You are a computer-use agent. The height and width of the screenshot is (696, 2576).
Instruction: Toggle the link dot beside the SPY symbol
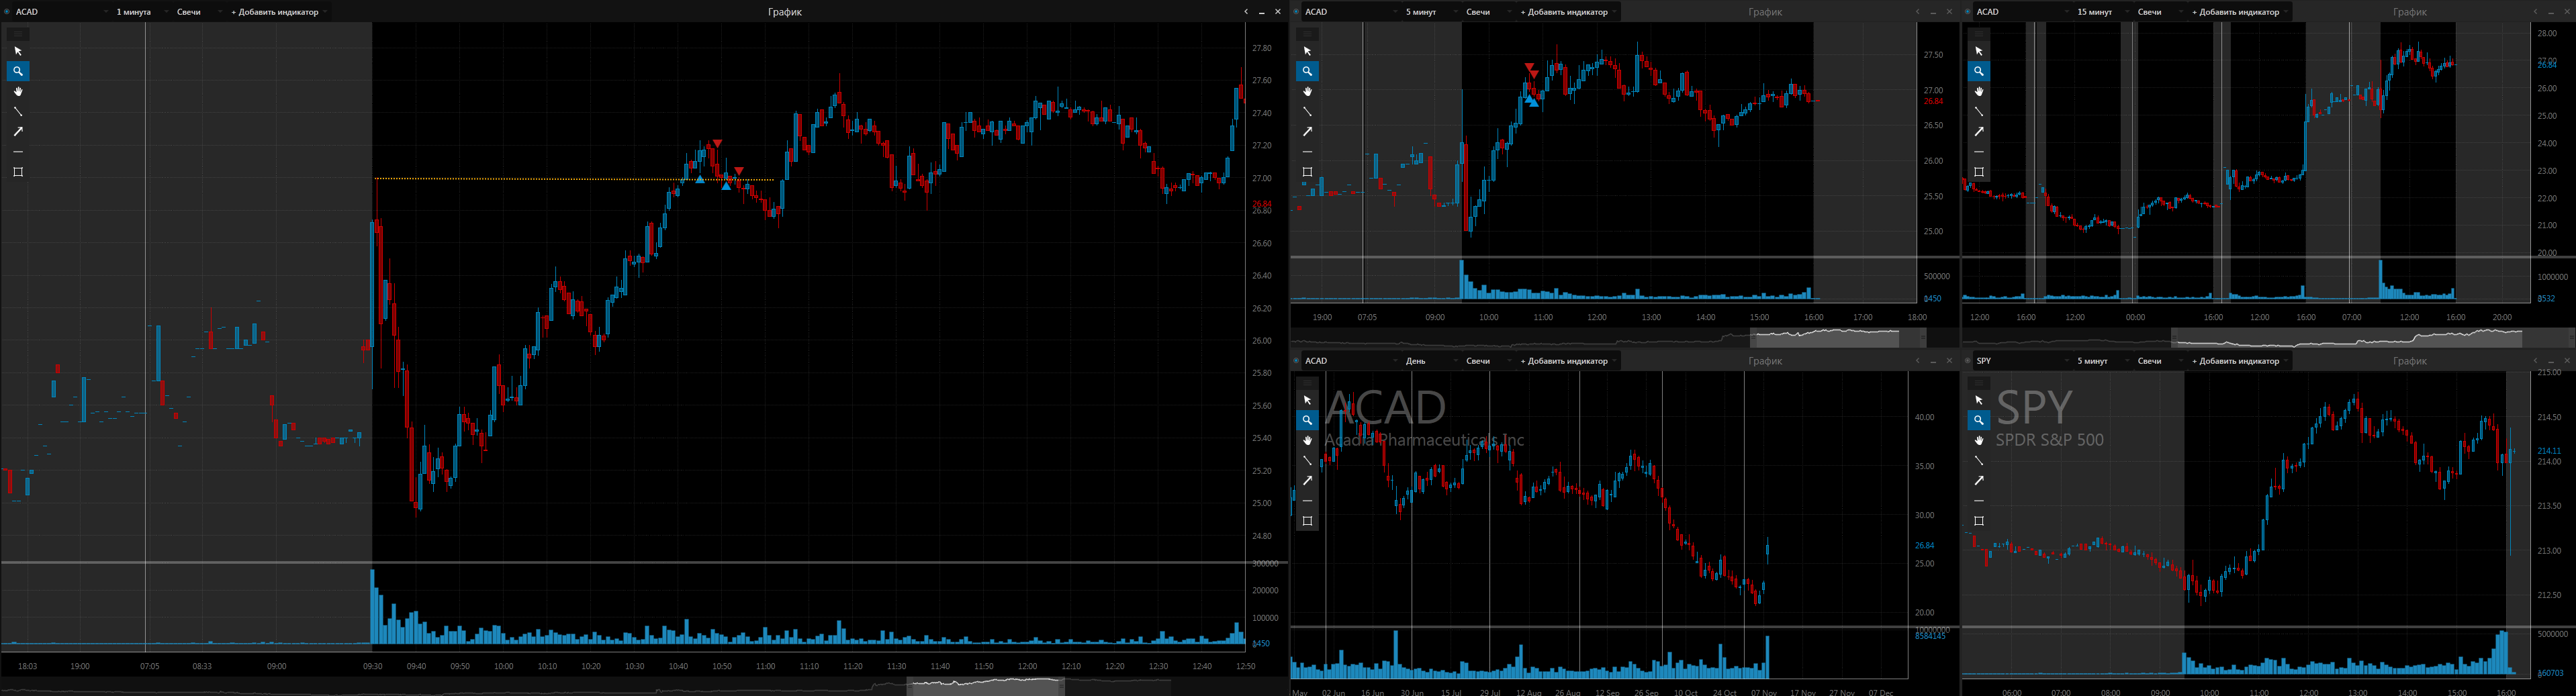pos(1969,361)
